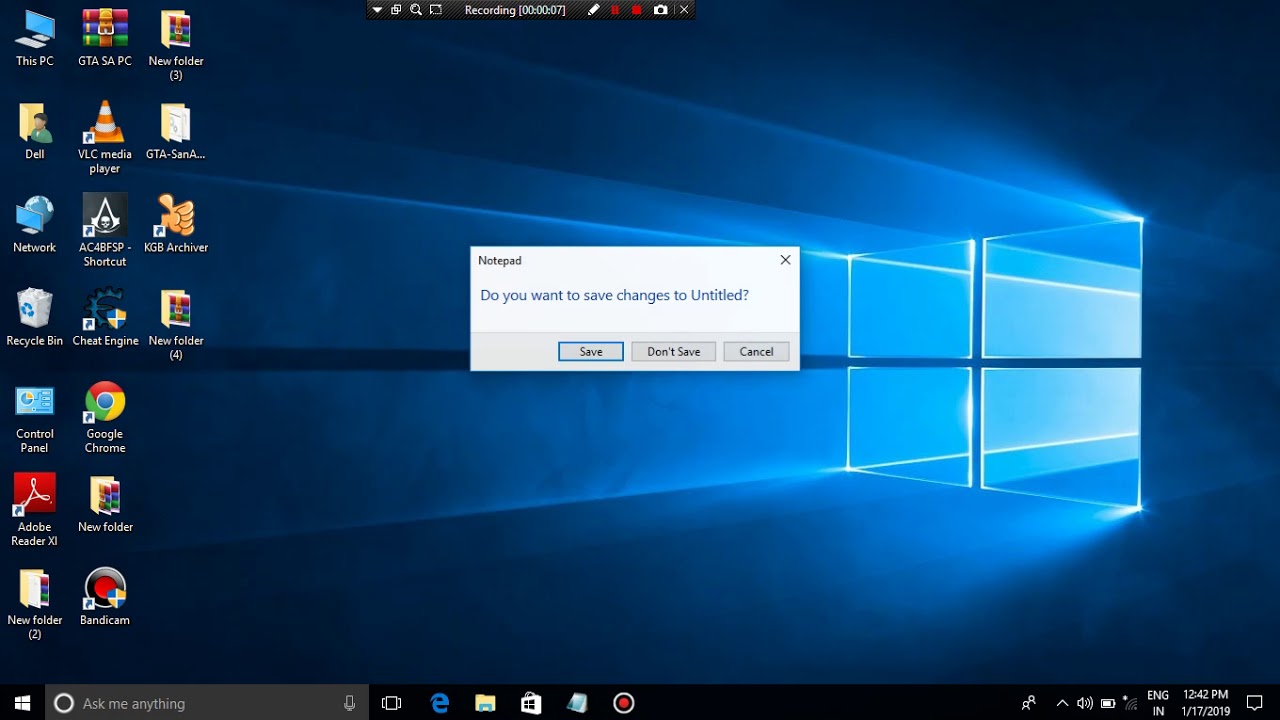The height and width of the screenshot is (720, 1280).
Task: Open the Notepad taskbar button
Action: [577, 703]
